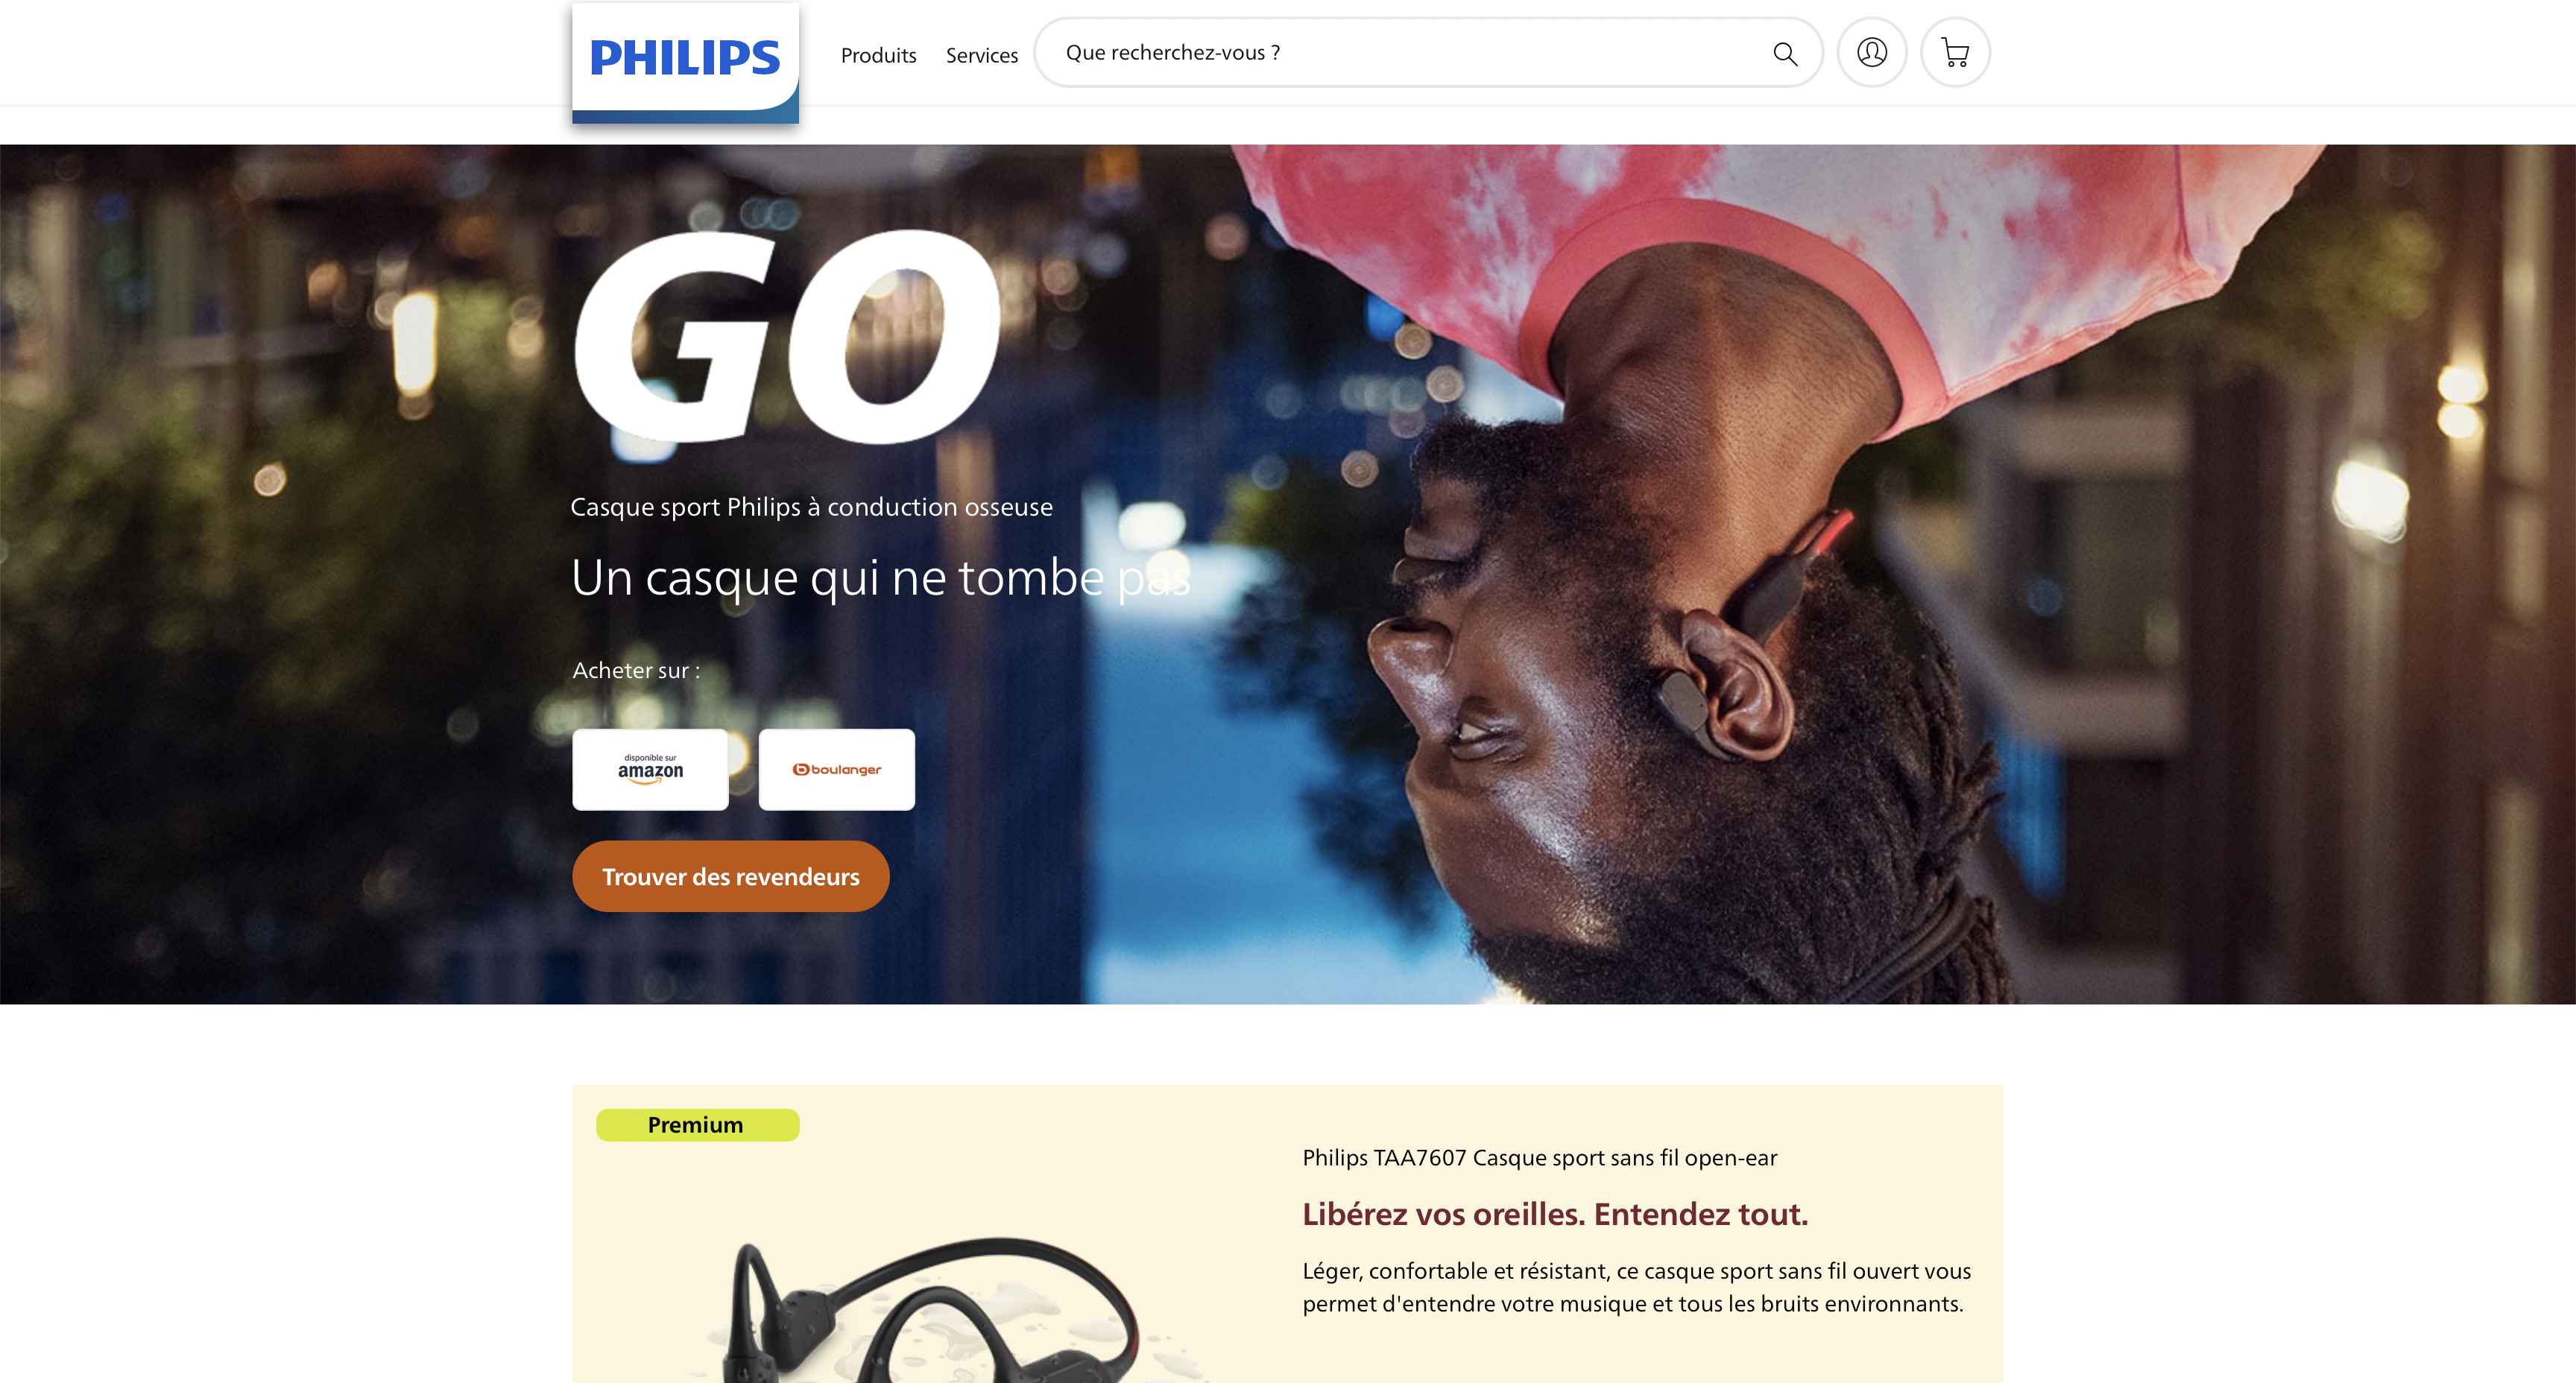Open the Produits menu
Image resolution: width=2576 pixels, height=1383 pixels.
coord(878,55)
